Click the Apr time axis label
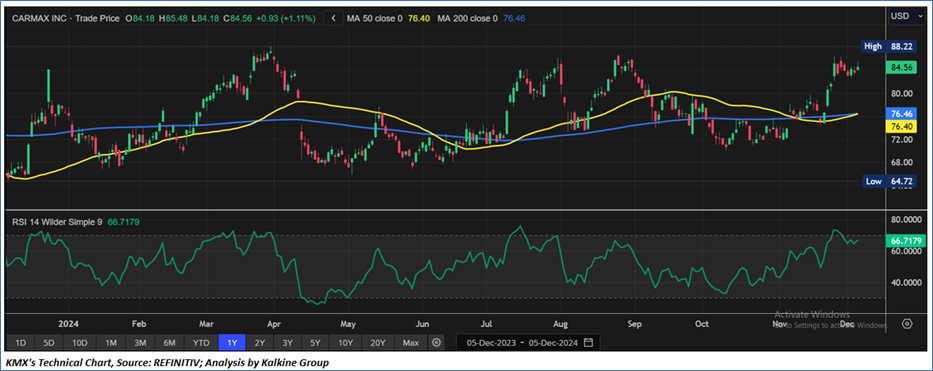The height and width of the screenshot is (371, 933). click(274, 325)
